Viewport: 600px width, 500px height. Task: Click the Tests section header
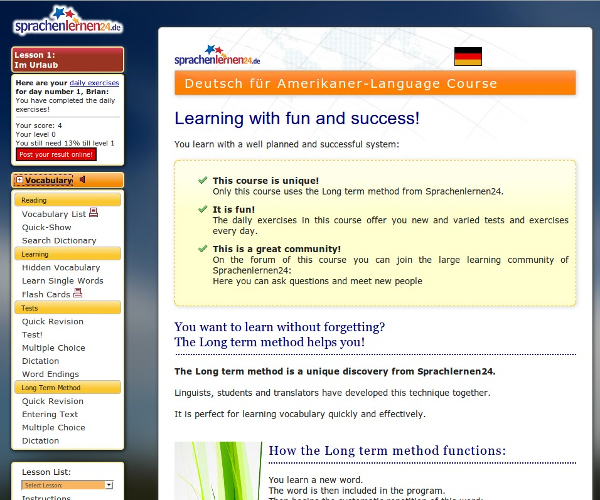[x=67, y=308]
